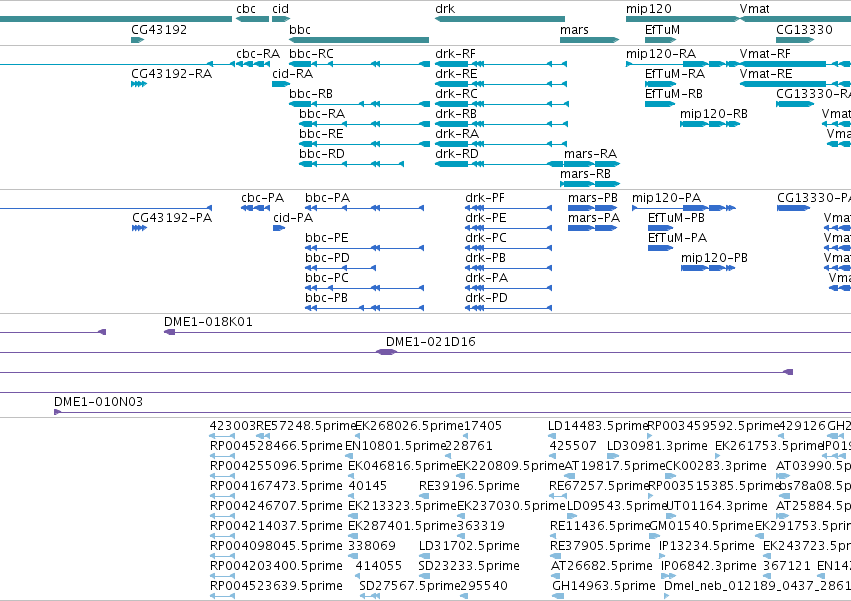The height and width of the screenshot is (601, 851).
Task: Select EST IP06842.3prime
Action: [669, 576]
